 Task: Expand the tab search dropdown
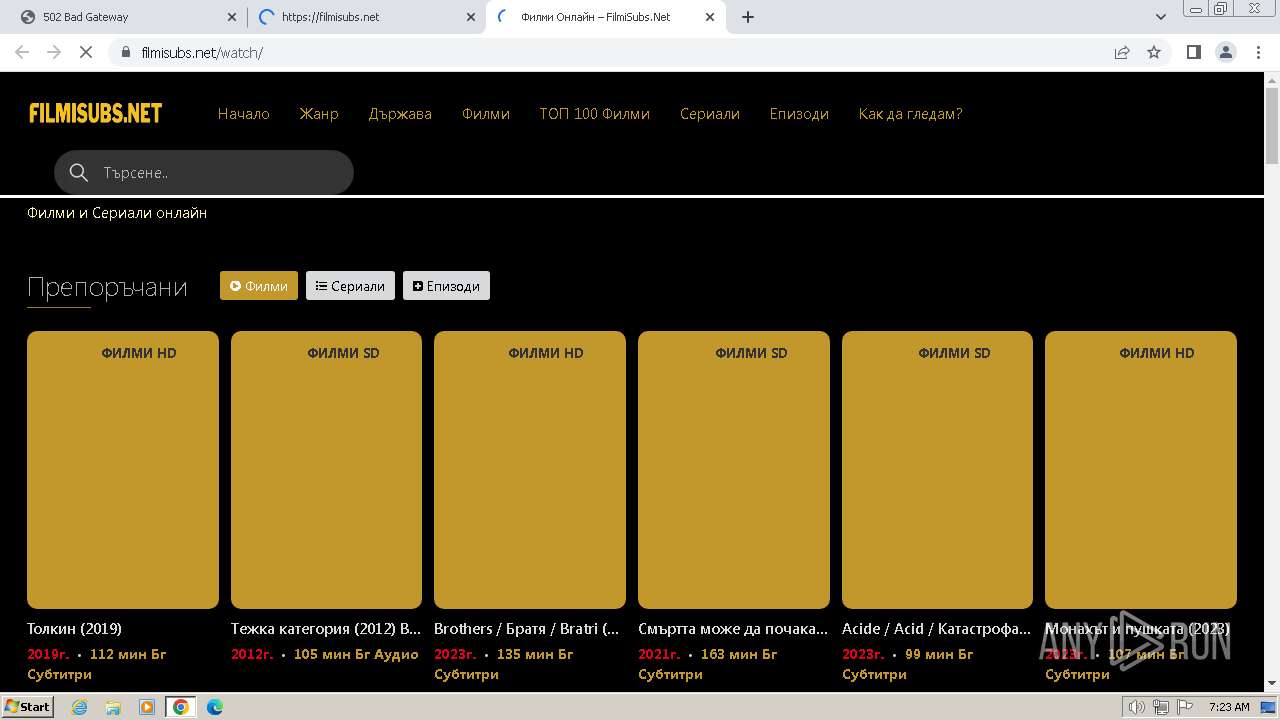tap(1161, 17)
